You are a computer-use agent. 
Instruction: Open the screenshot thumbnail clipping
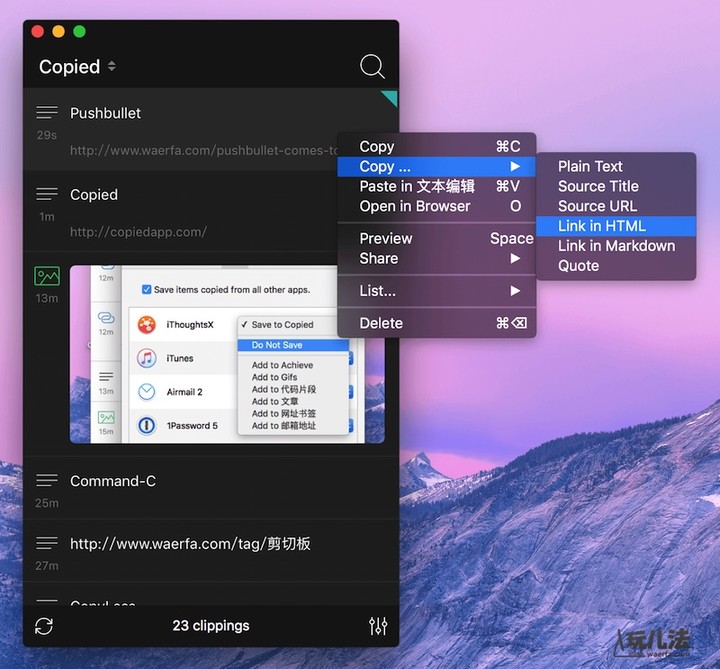click(x=226, y=354)
